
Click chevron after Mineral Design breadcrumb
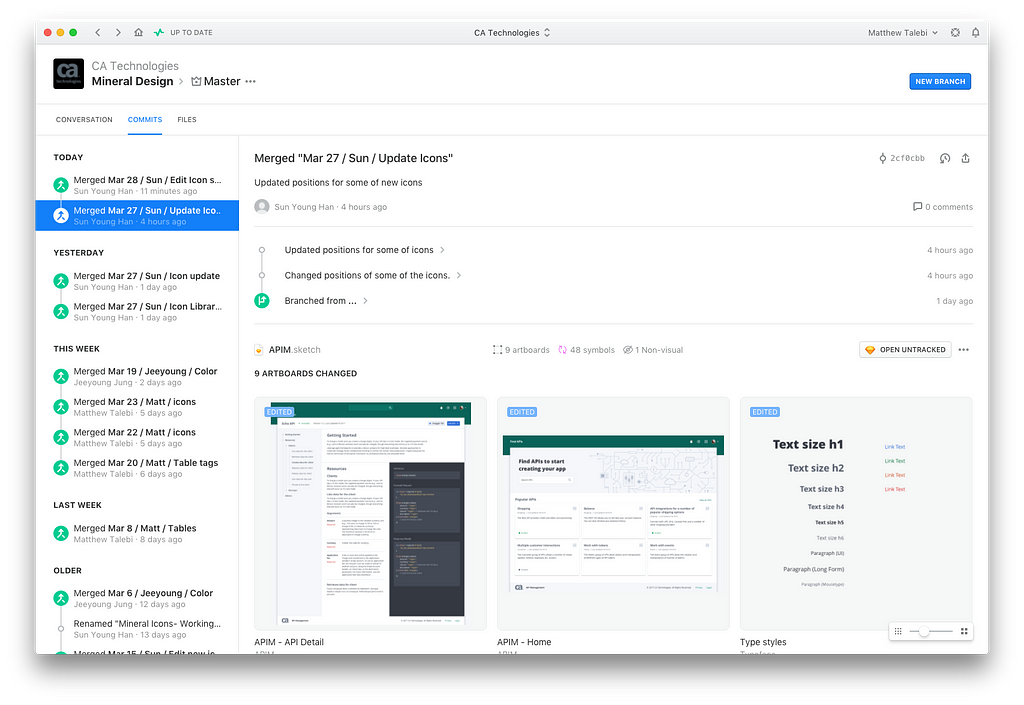181,82
